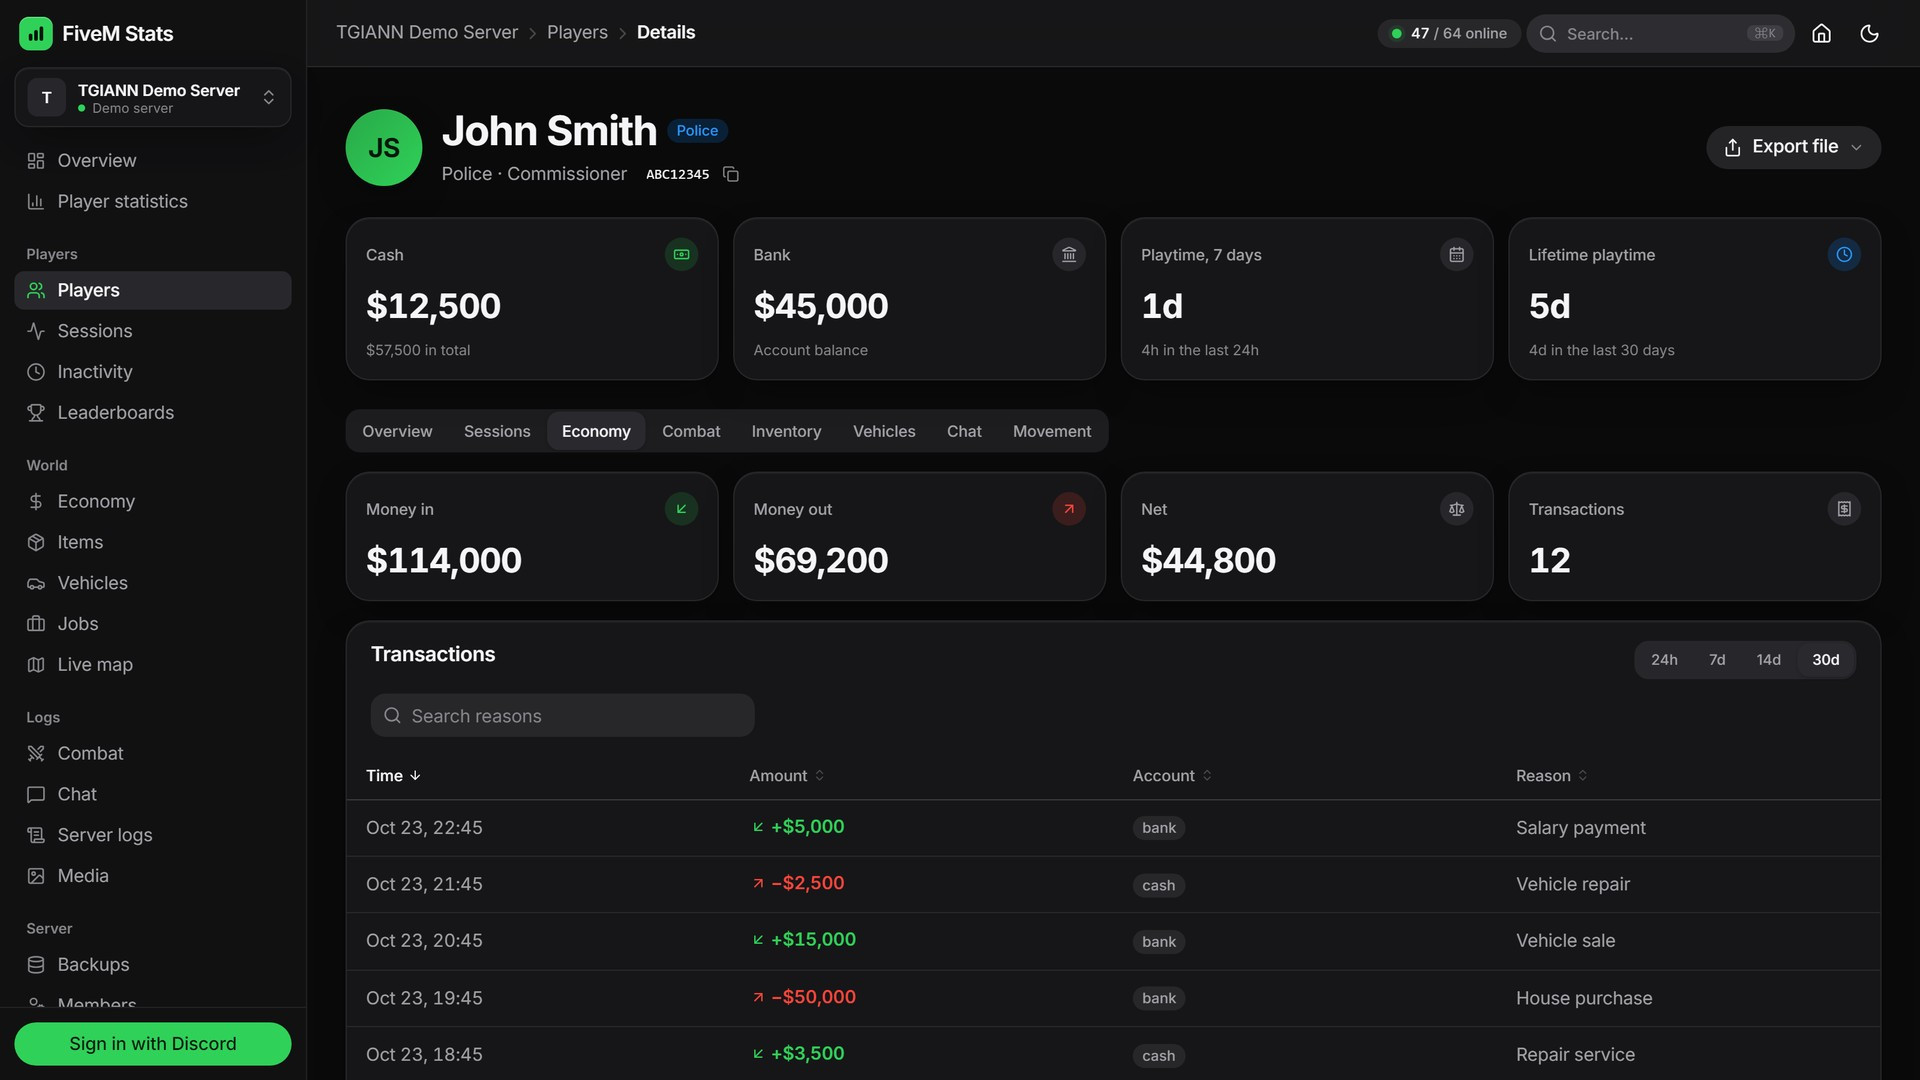Select the Movement tab
Screen dimensions: 1920x1080
click(1052, 431)
